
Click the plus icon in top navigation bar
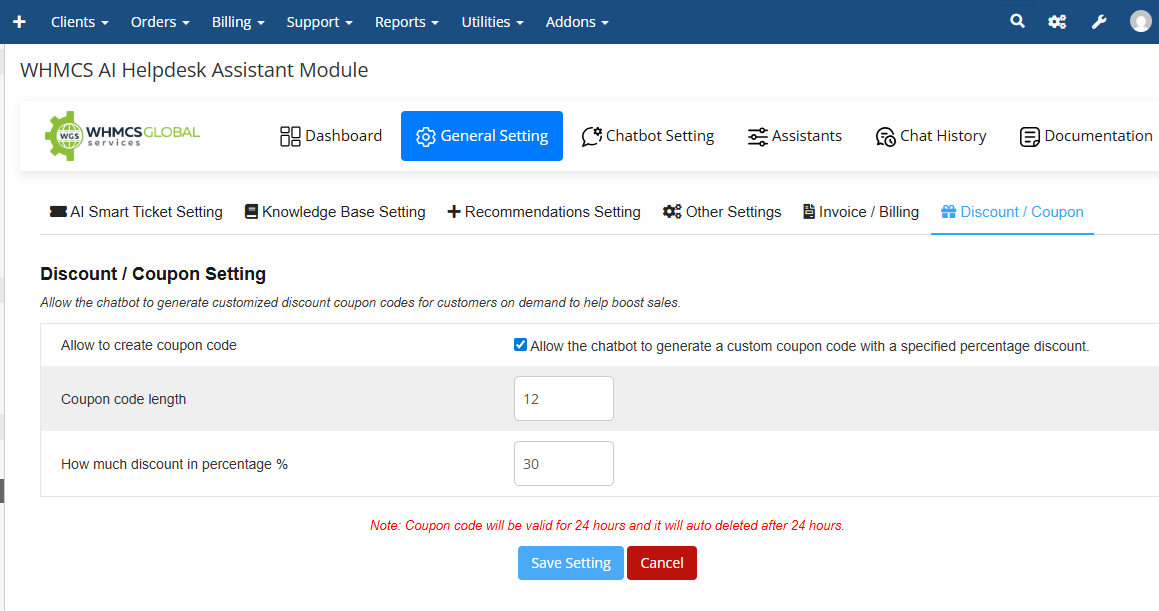pyautogui.click(x=19, y=22)
